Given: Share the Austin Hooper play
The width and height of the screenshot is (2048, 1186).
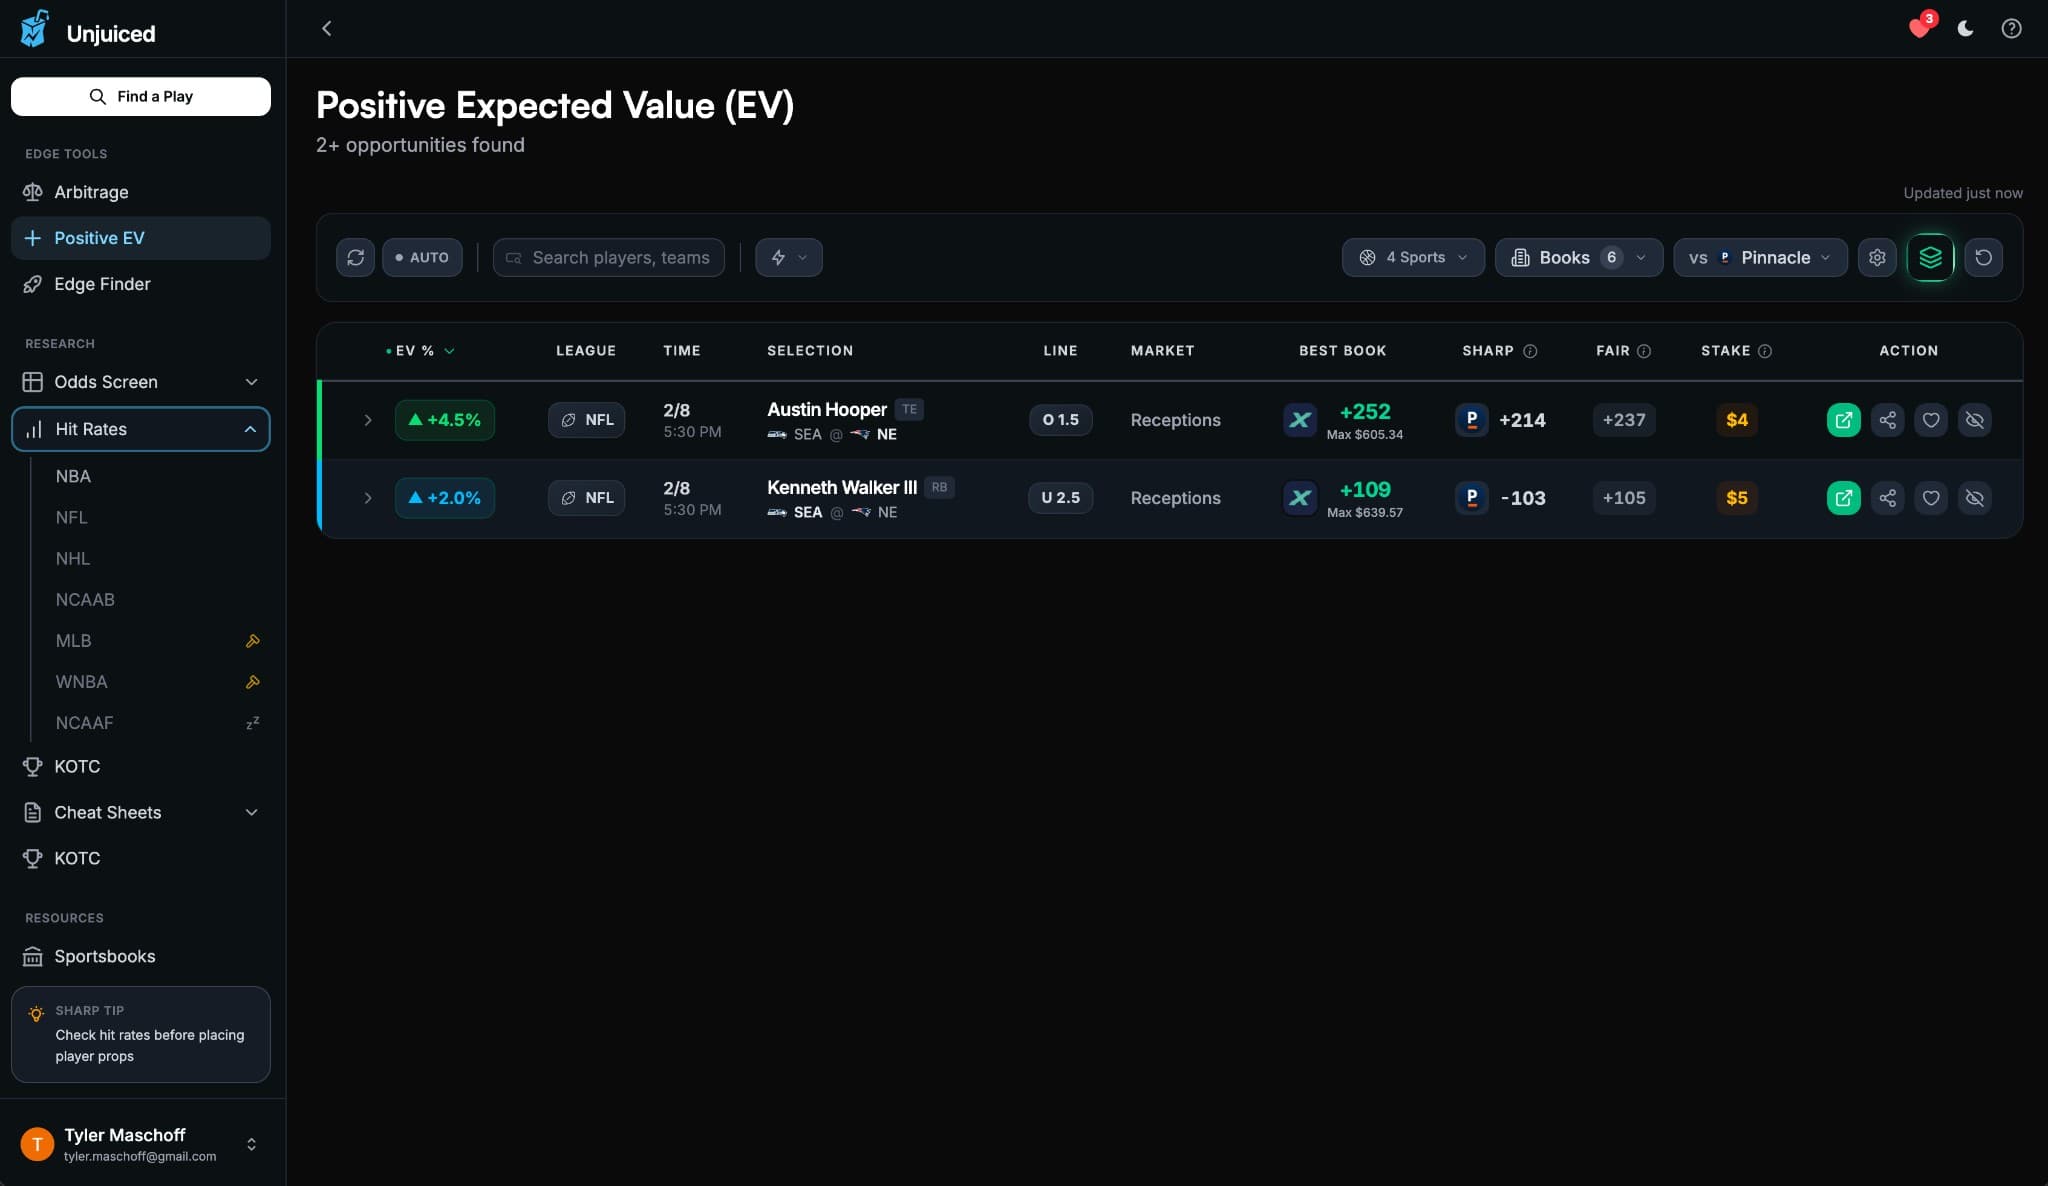Looking at the screenshot, I should pyautogui.click(x=1888, y=420).
